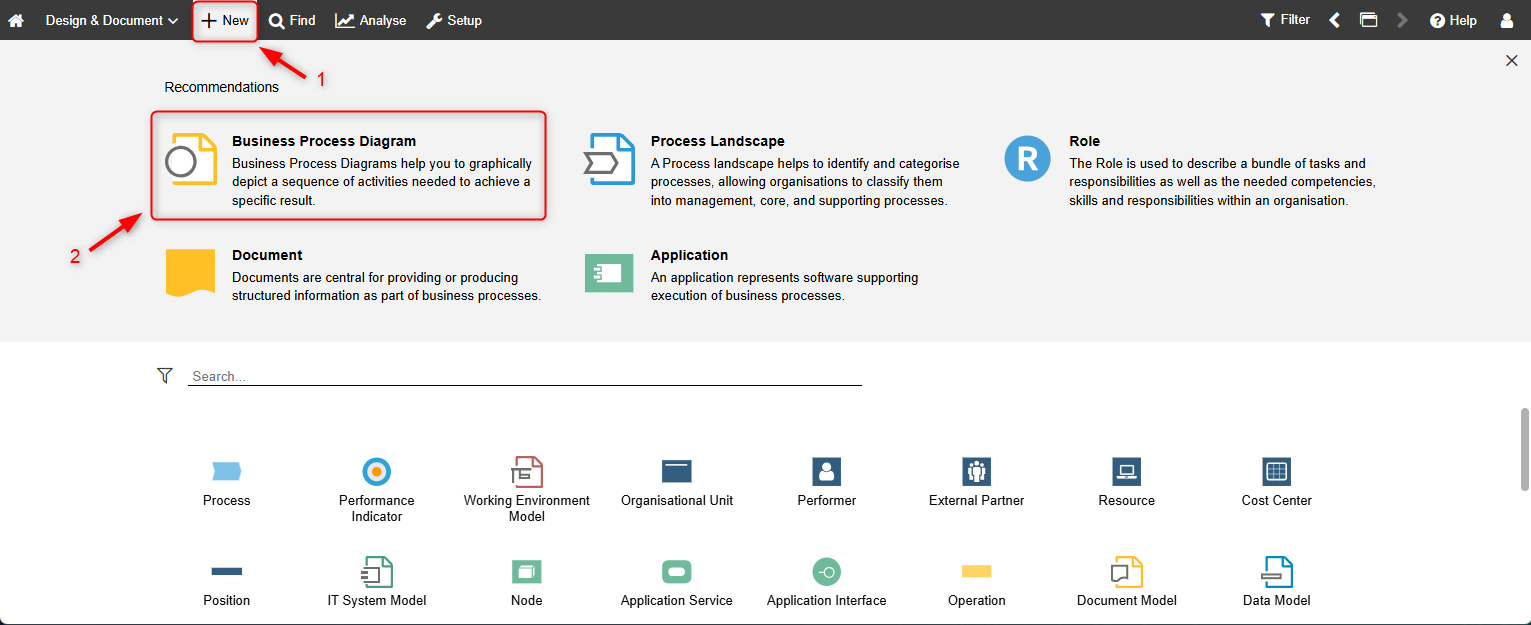Select the Performance Indicator object icon
Screen dimensions: 1531x625
(x=376, y=472)
